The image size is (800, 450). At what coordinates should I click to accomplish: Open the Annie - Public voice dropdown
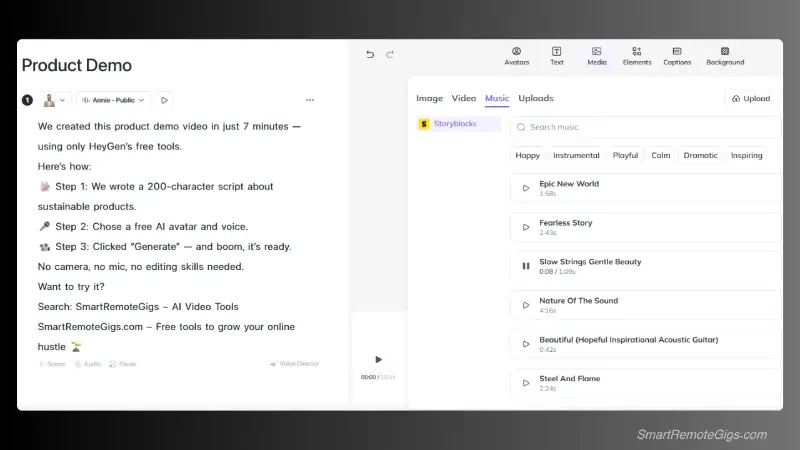pyautogui.click(x=113, y=100)
